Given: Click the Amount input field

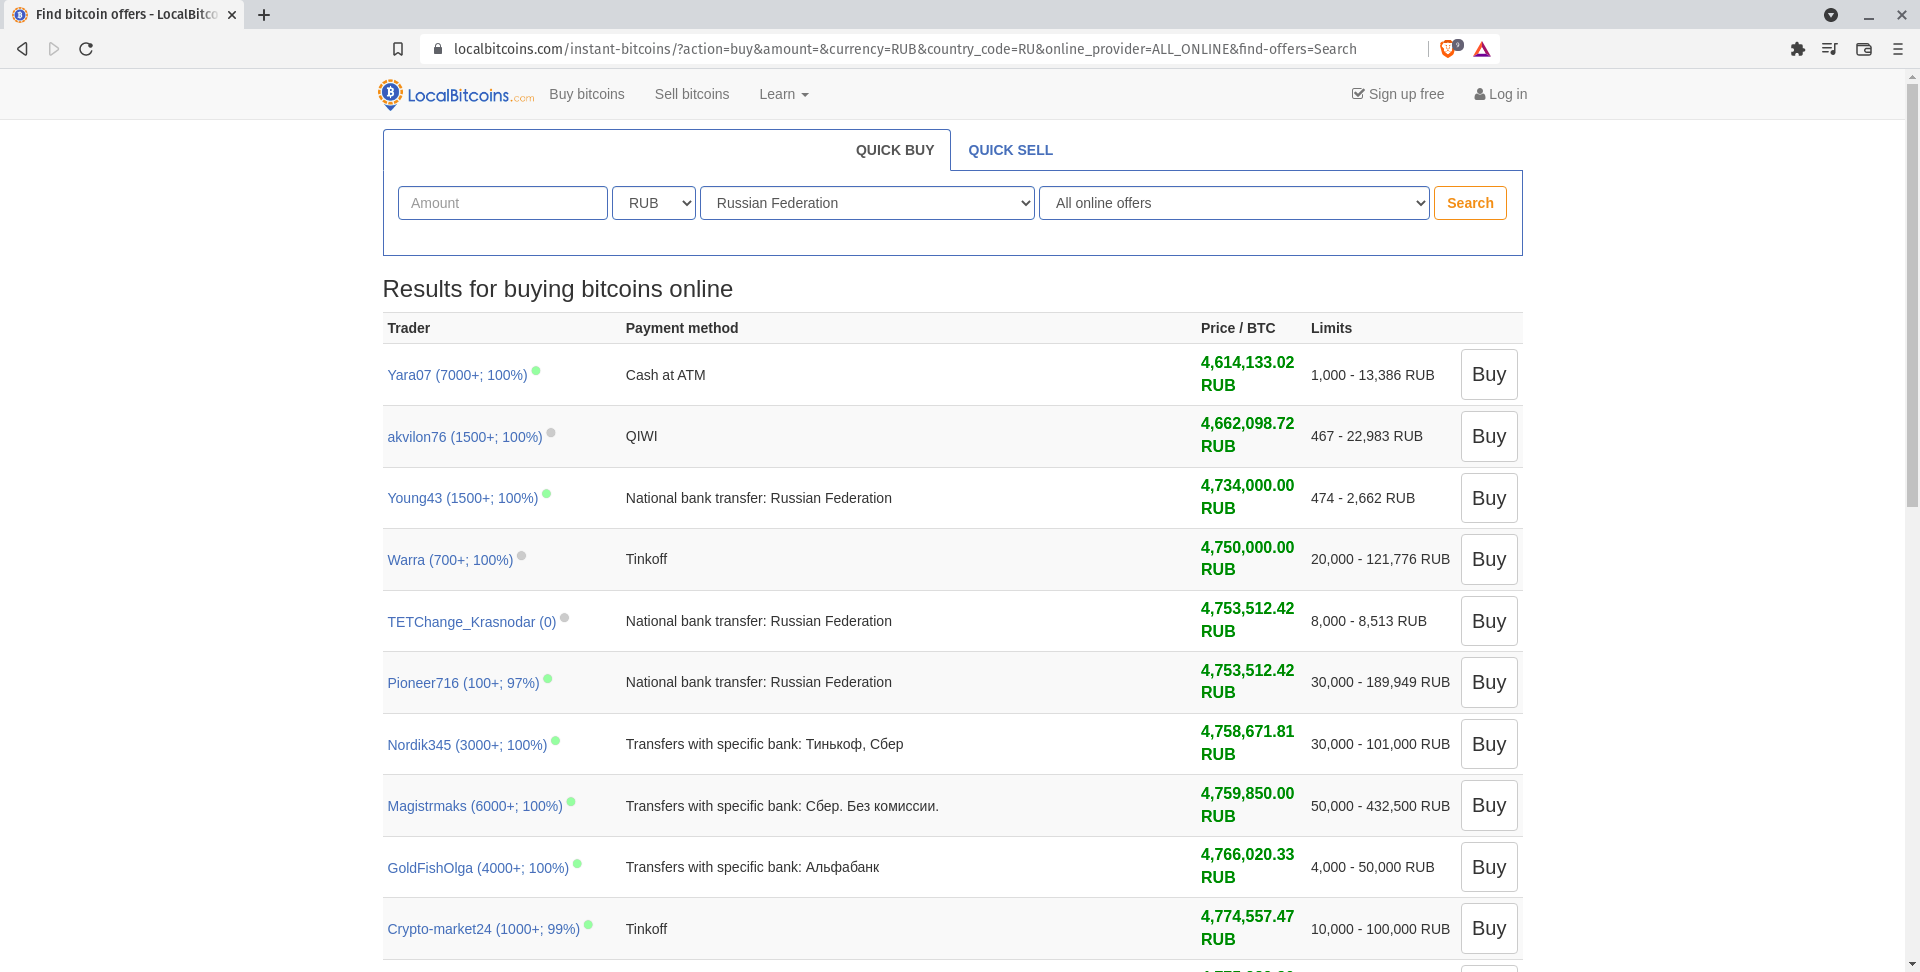Looking at the screenshot, I should tap(503, 203).
